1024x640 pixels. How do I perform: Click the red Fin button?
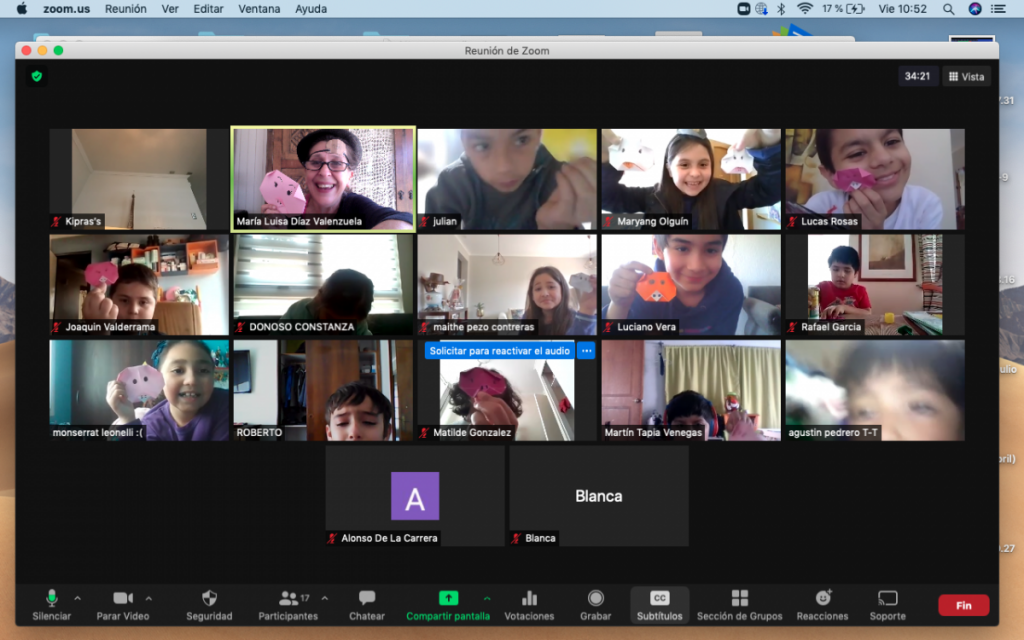coord(963,605)
